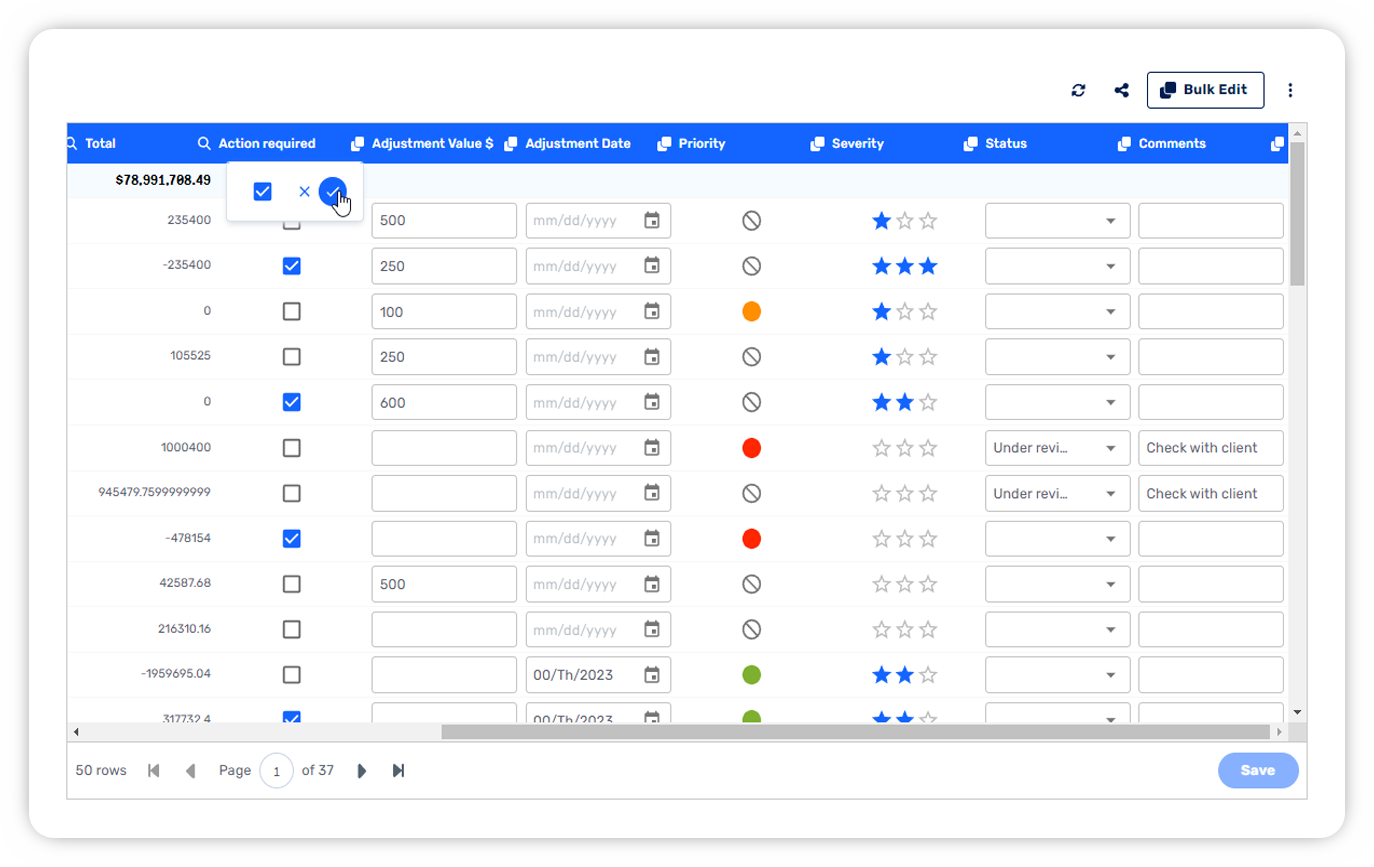The image size is (1374, 867).
Task: Click the Adjustment Value field showing 600
Action: [444, 402]
